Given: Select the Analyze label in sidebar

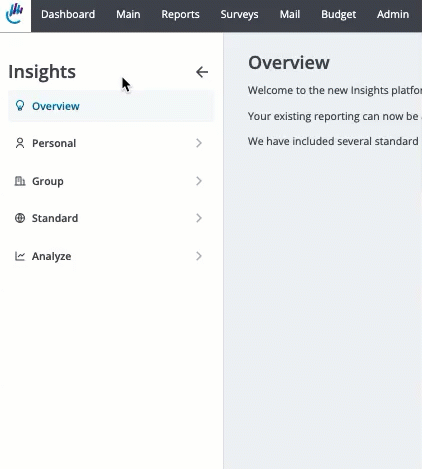Looking at the screenshot, I should coord(52,256).
